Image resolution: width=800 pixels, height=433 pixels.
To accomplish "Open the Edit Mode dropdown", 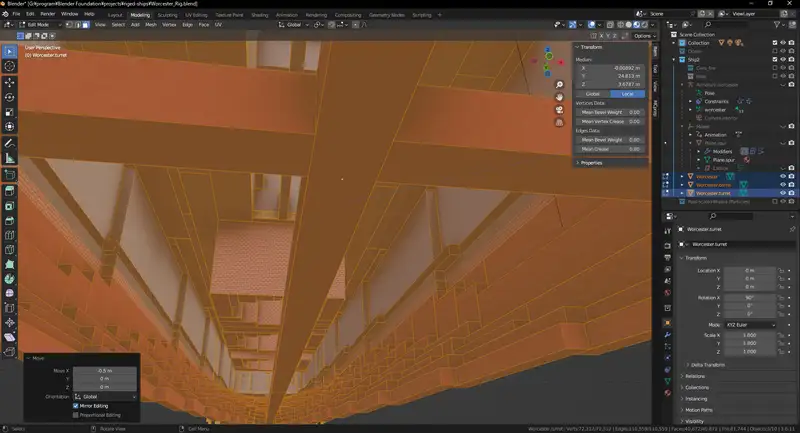I will (x=40, y=24).
